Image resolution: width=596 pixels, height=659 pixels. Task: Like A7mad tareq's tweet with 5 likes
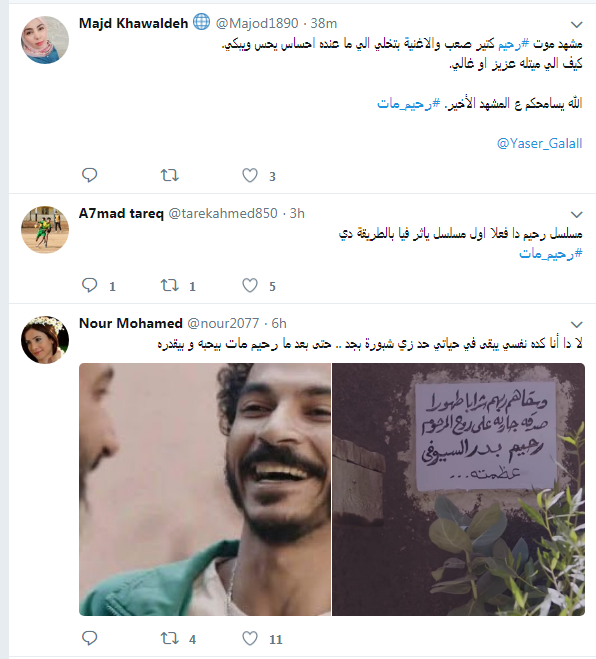pos(250,285)
